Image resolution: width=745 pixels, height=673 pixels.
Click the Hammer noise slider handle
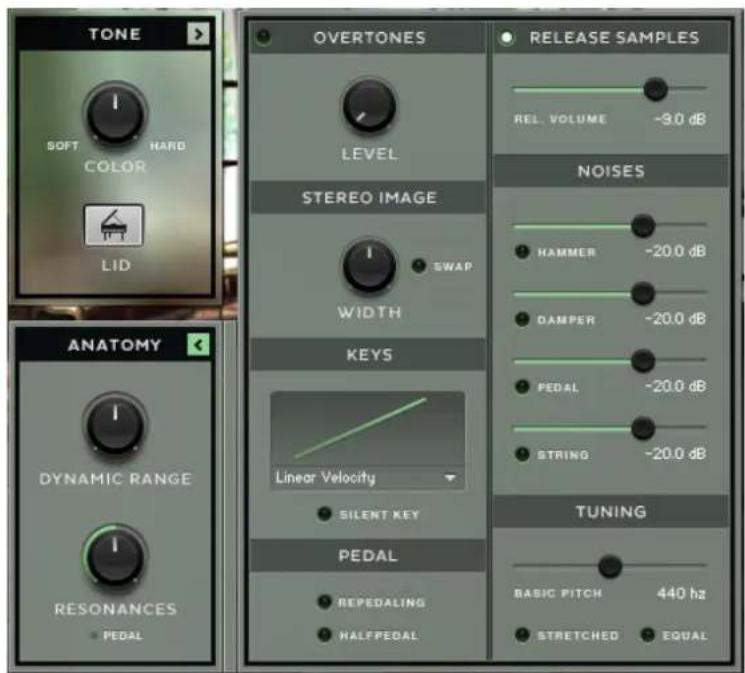tap(643, 226)
